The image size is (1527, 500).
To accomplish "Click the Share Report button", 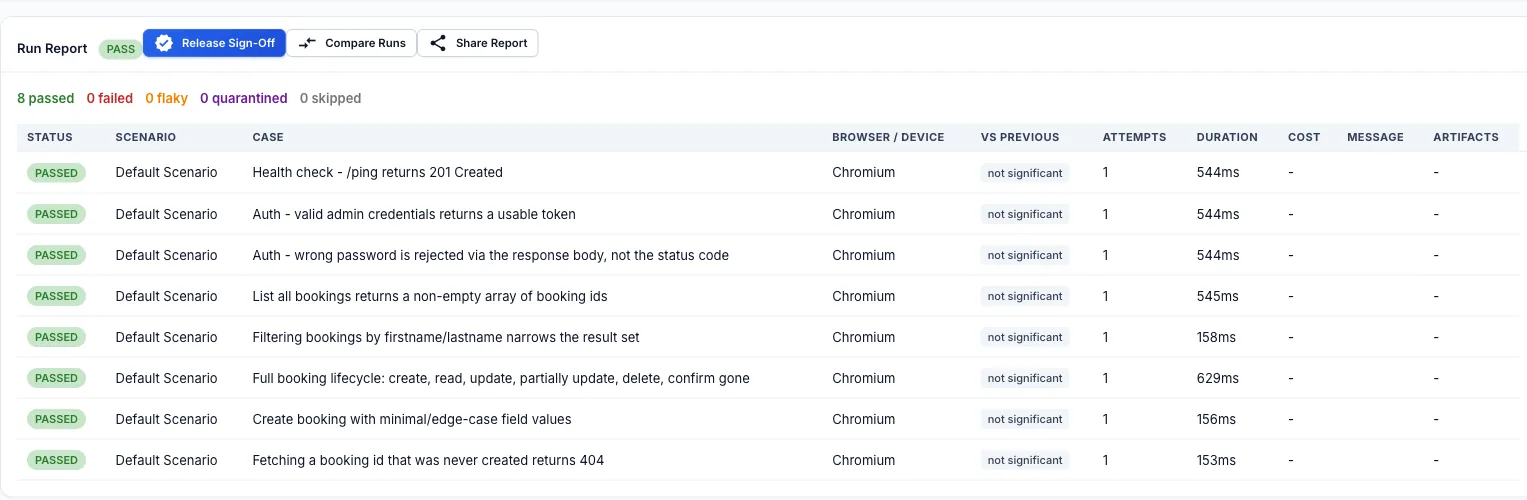I will 478,43.
